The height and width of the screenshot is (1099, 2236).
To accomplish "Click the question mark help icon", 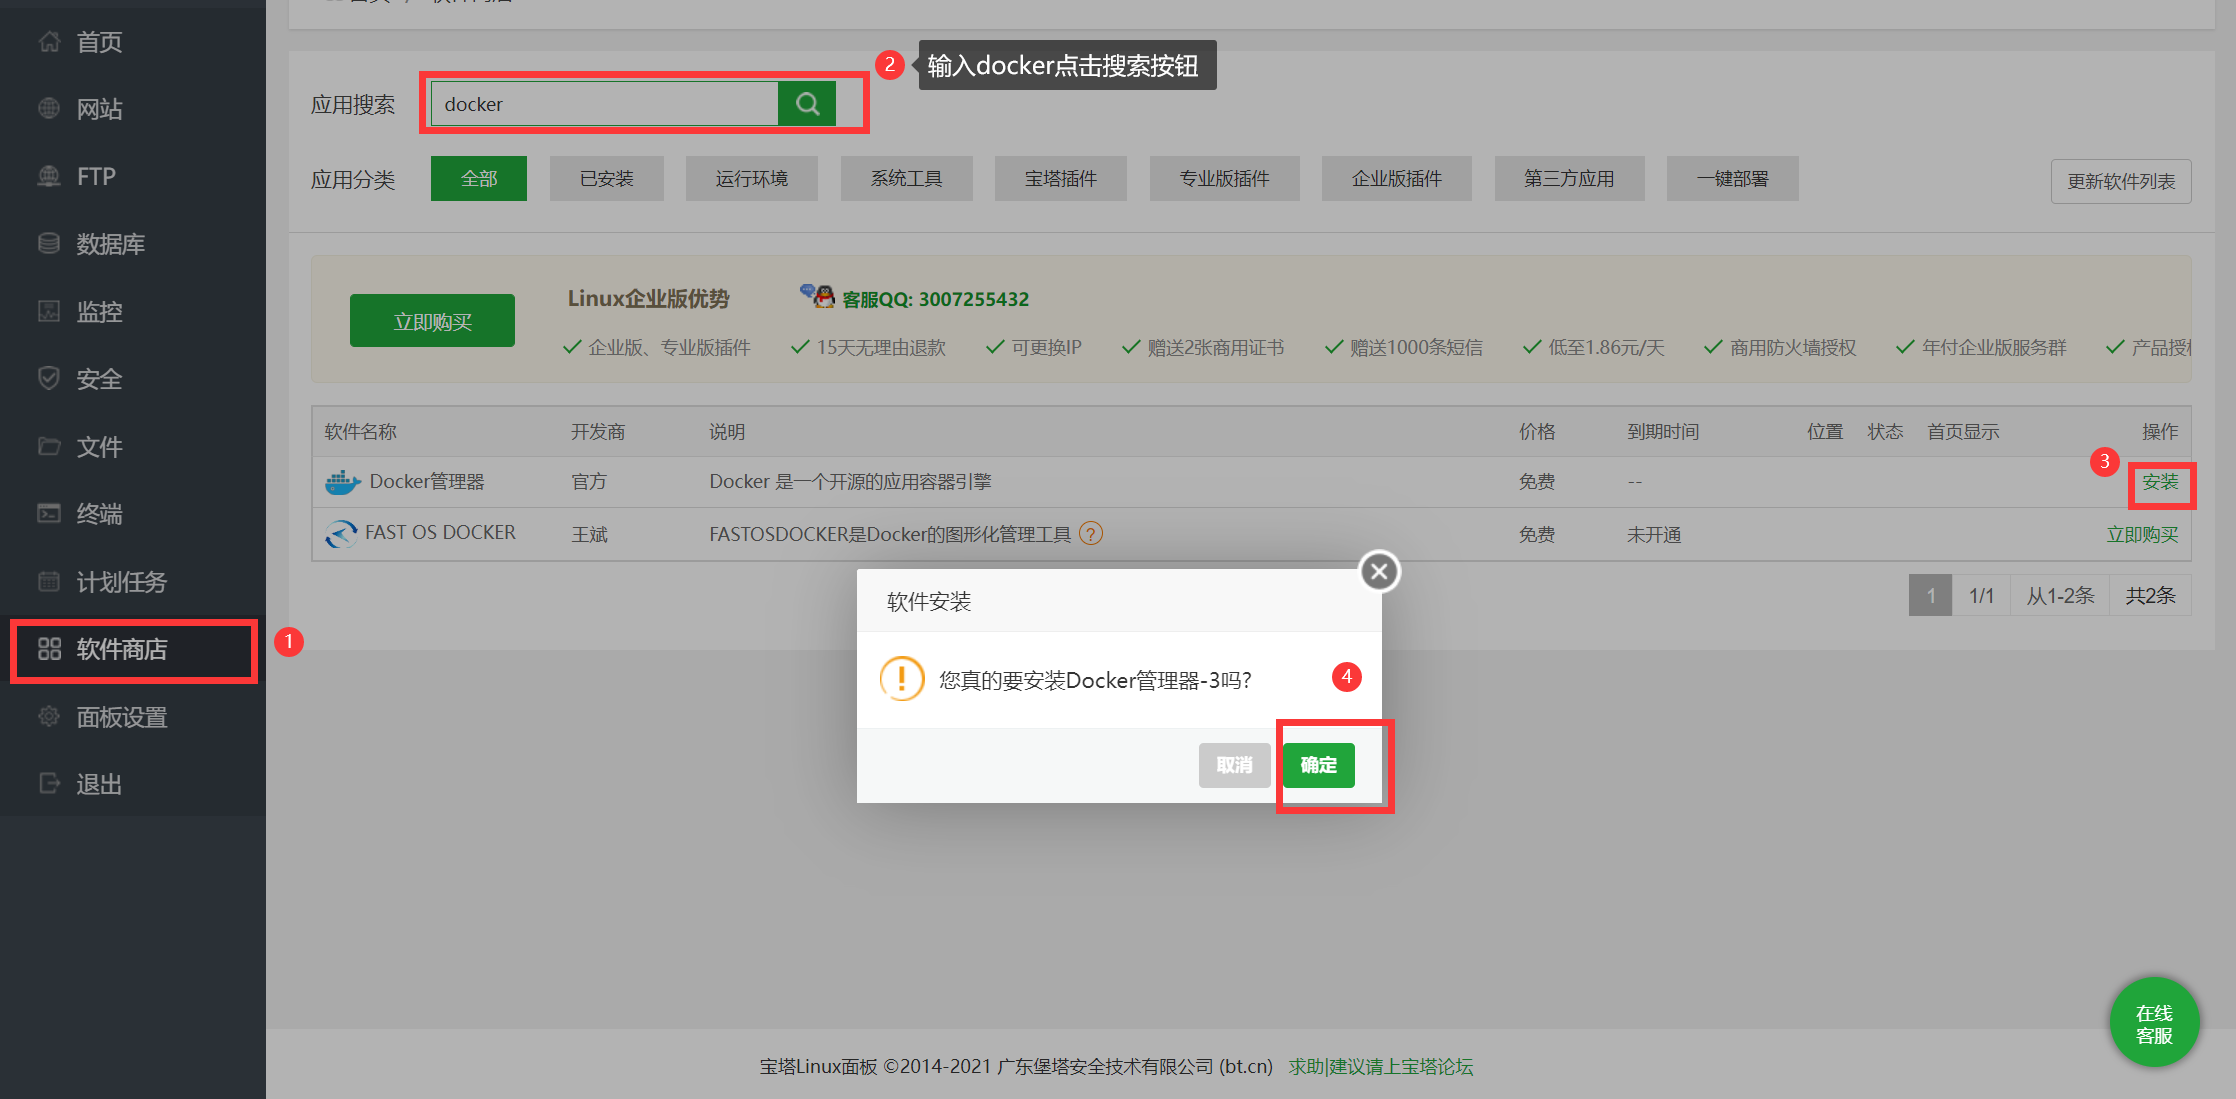I will [x=1091, y=534].
